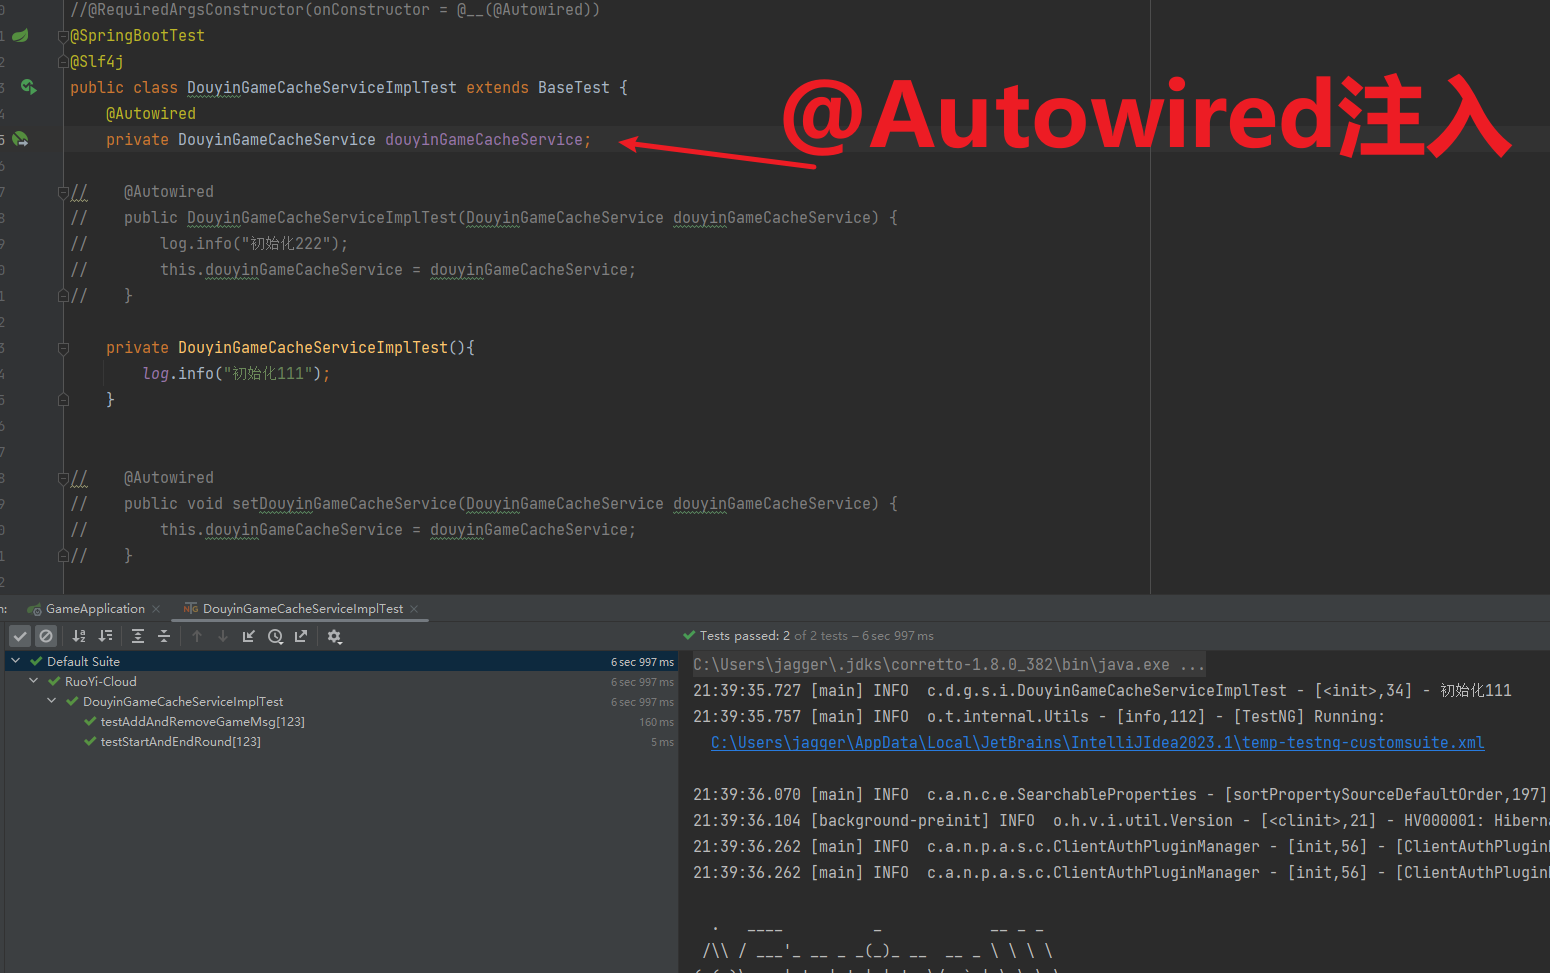Click the commented log.info("初始化222") line

coord(254,244)
